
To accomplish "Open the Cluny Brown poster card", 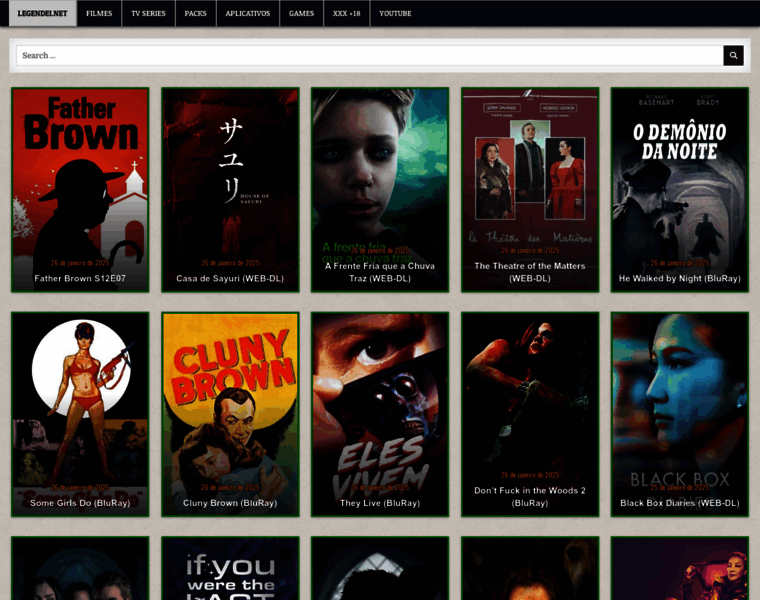I will click(230, 414).
